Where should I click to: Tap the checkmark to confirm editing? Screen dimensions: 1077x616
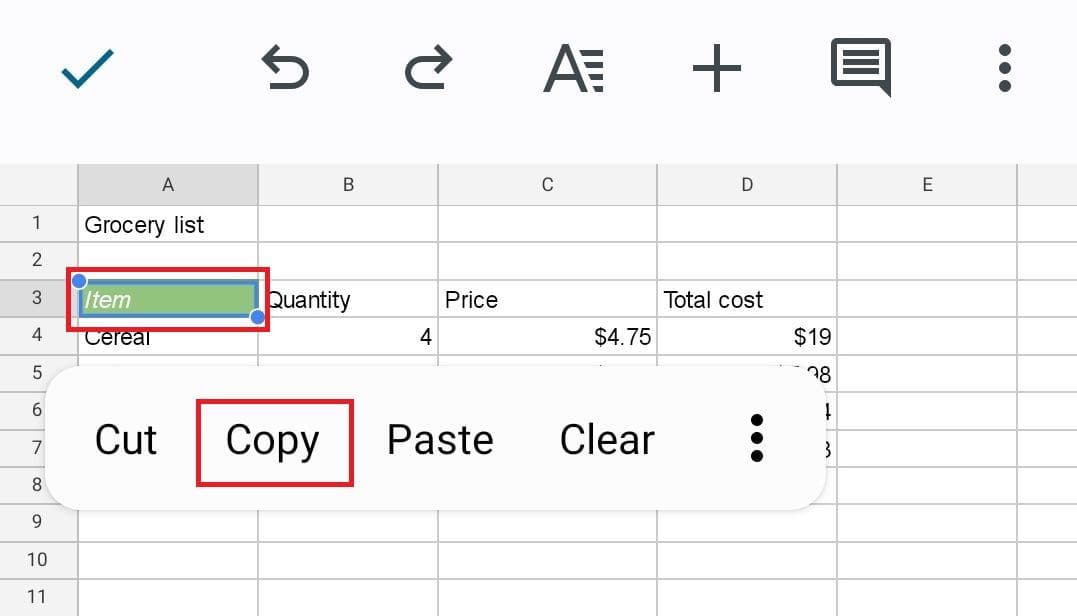click(x=88, y=69)
